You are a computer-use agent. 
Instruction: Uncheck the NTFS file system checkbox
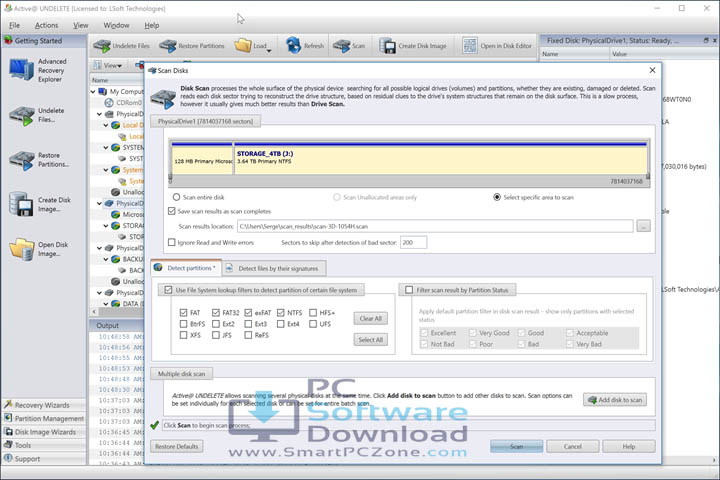[281, 312]
